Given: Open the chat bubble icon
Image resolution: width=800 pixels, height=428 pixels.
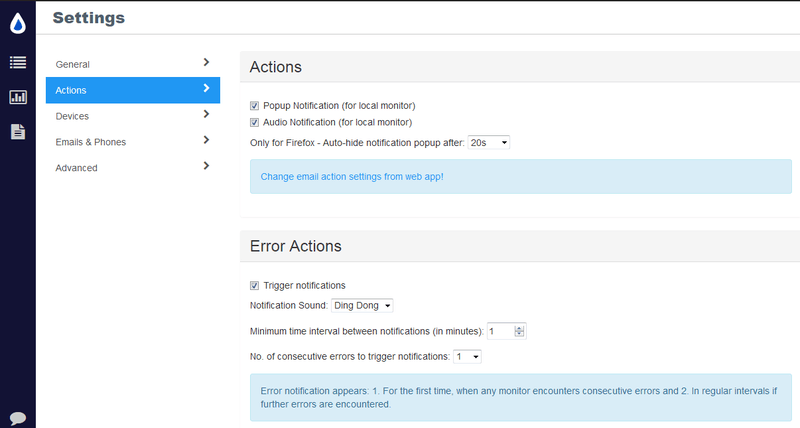Looking at the screenshot, I should 18,417.
